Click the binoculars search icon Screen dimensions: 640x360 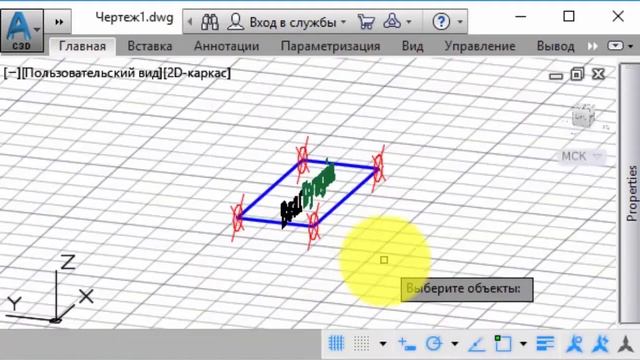[x=210, y=22]
